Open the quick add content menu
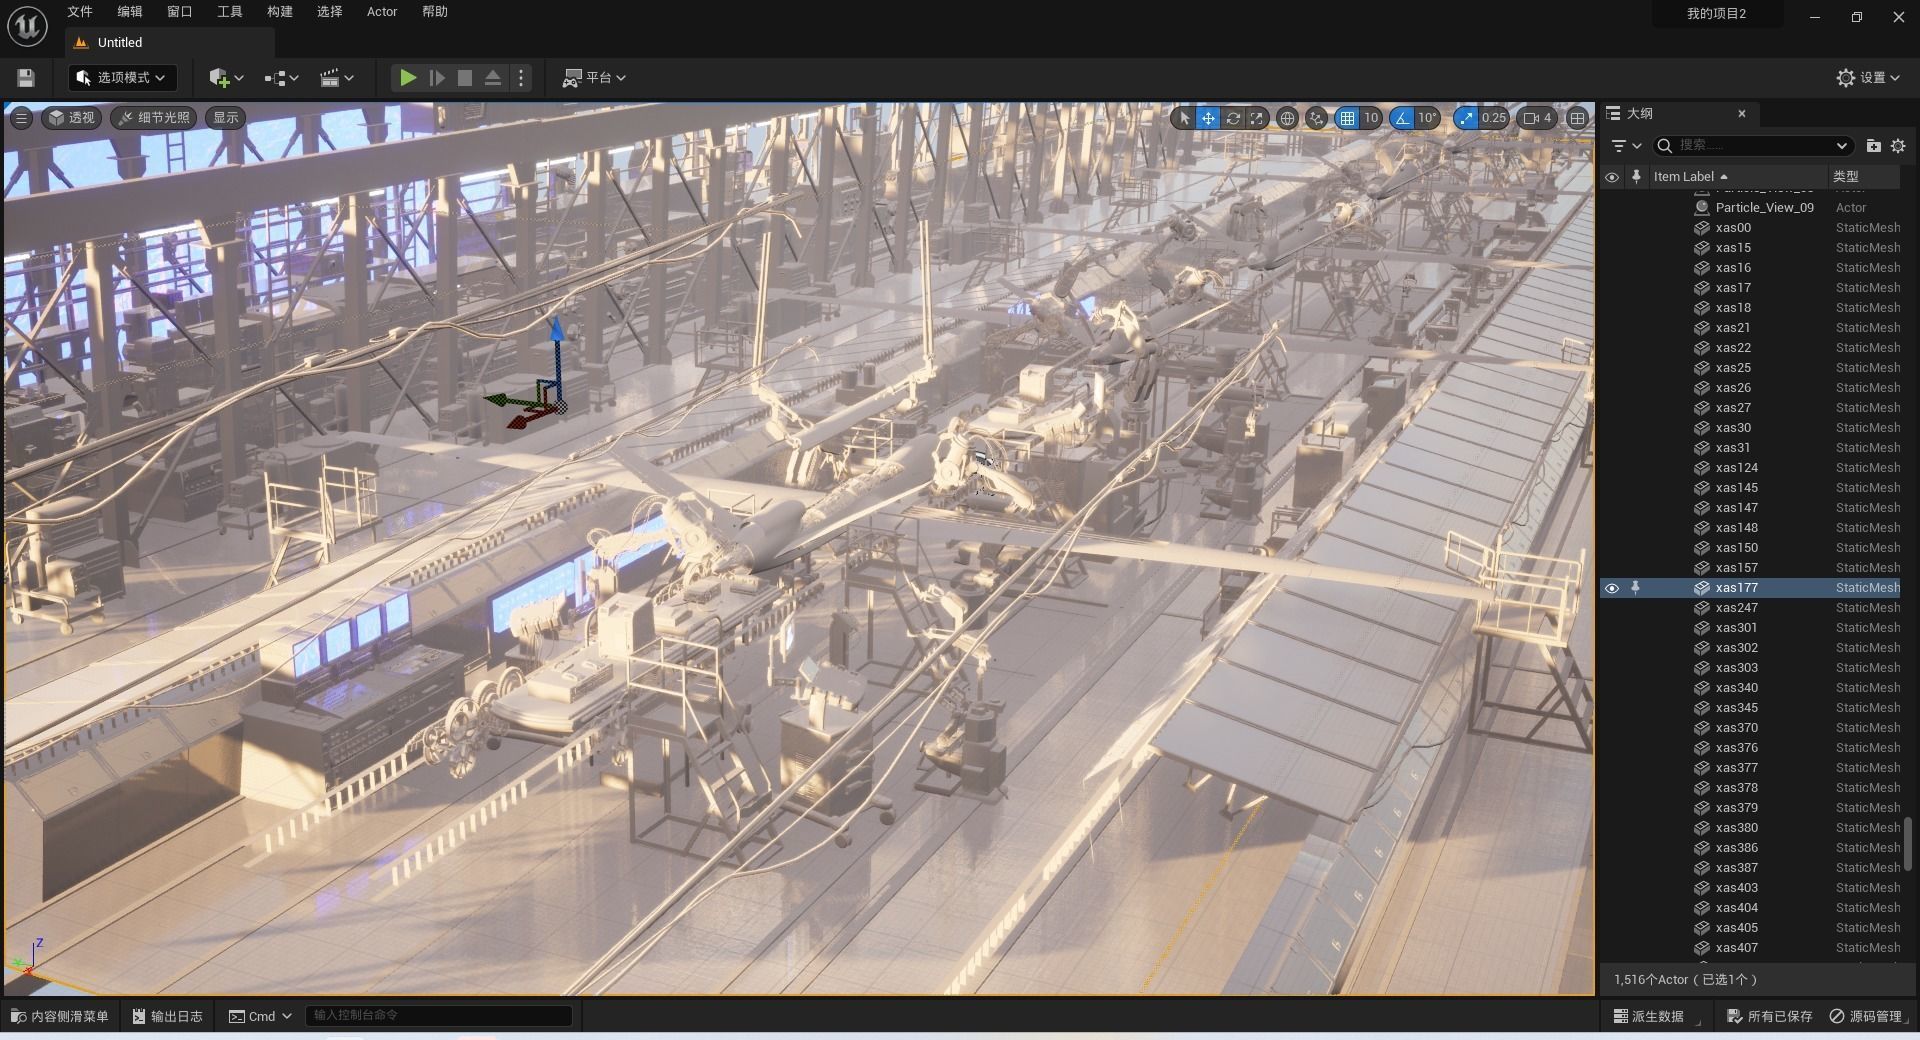 226,78
